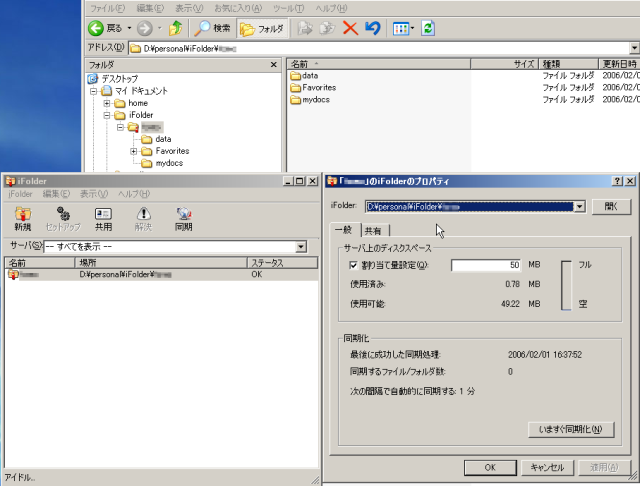Uncheck the 割り当て量設定 checkbox
The height and width of the screenshot is (486, 640).
pyautogui.click(x=354, y=265)
